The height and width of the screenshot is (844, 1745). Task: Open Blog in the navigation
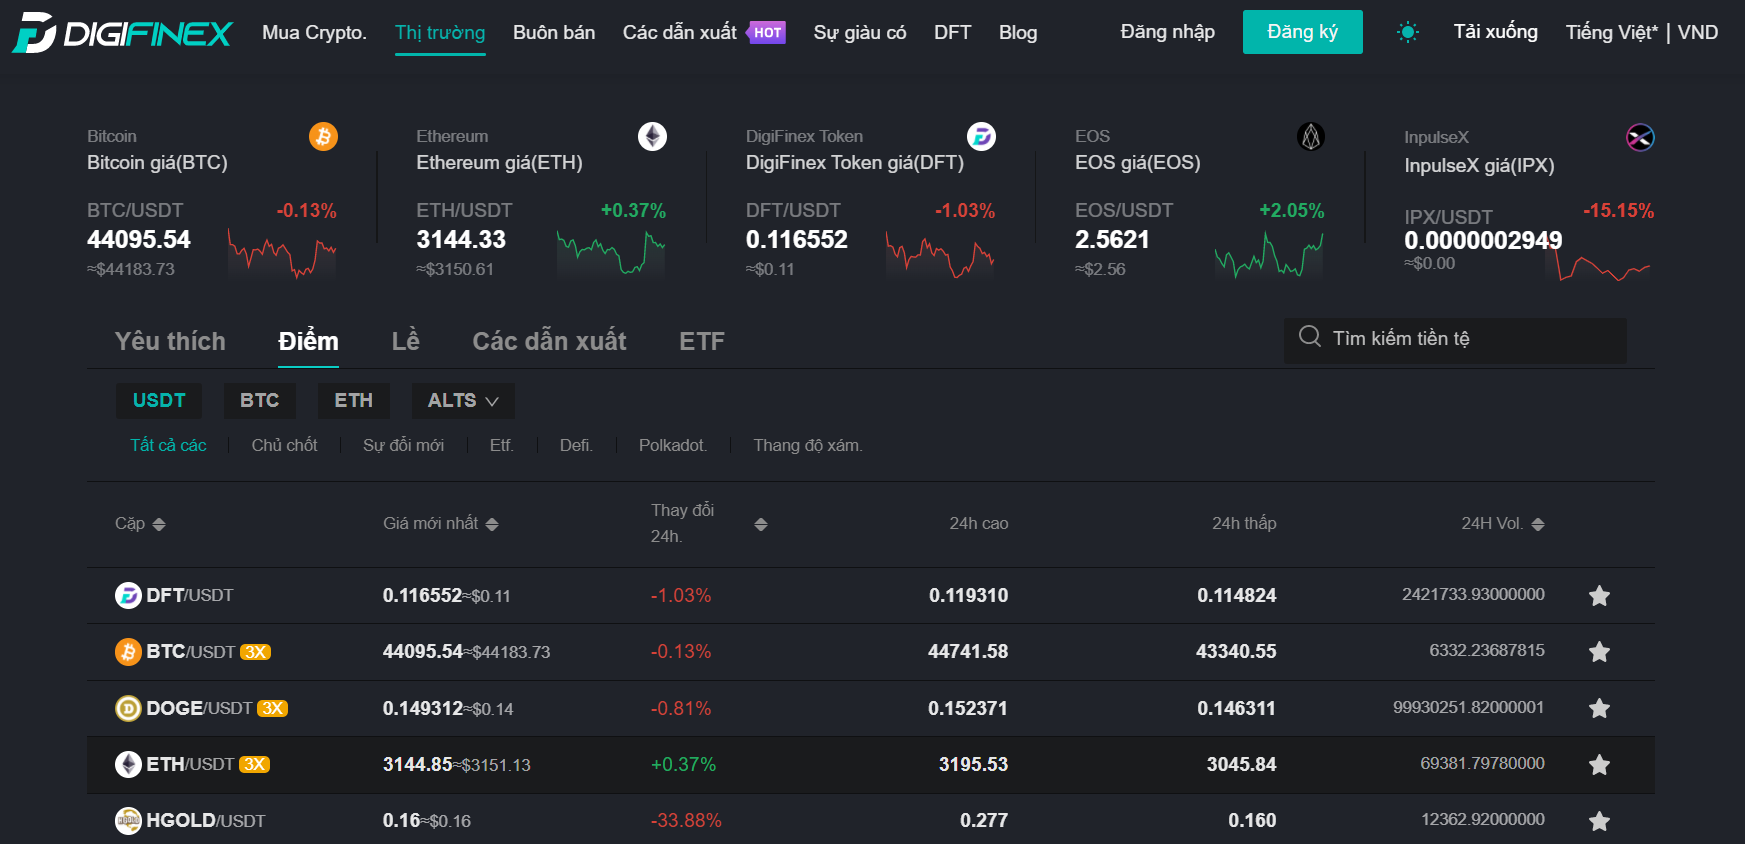pyautogui.click(x=1018, y=32)
